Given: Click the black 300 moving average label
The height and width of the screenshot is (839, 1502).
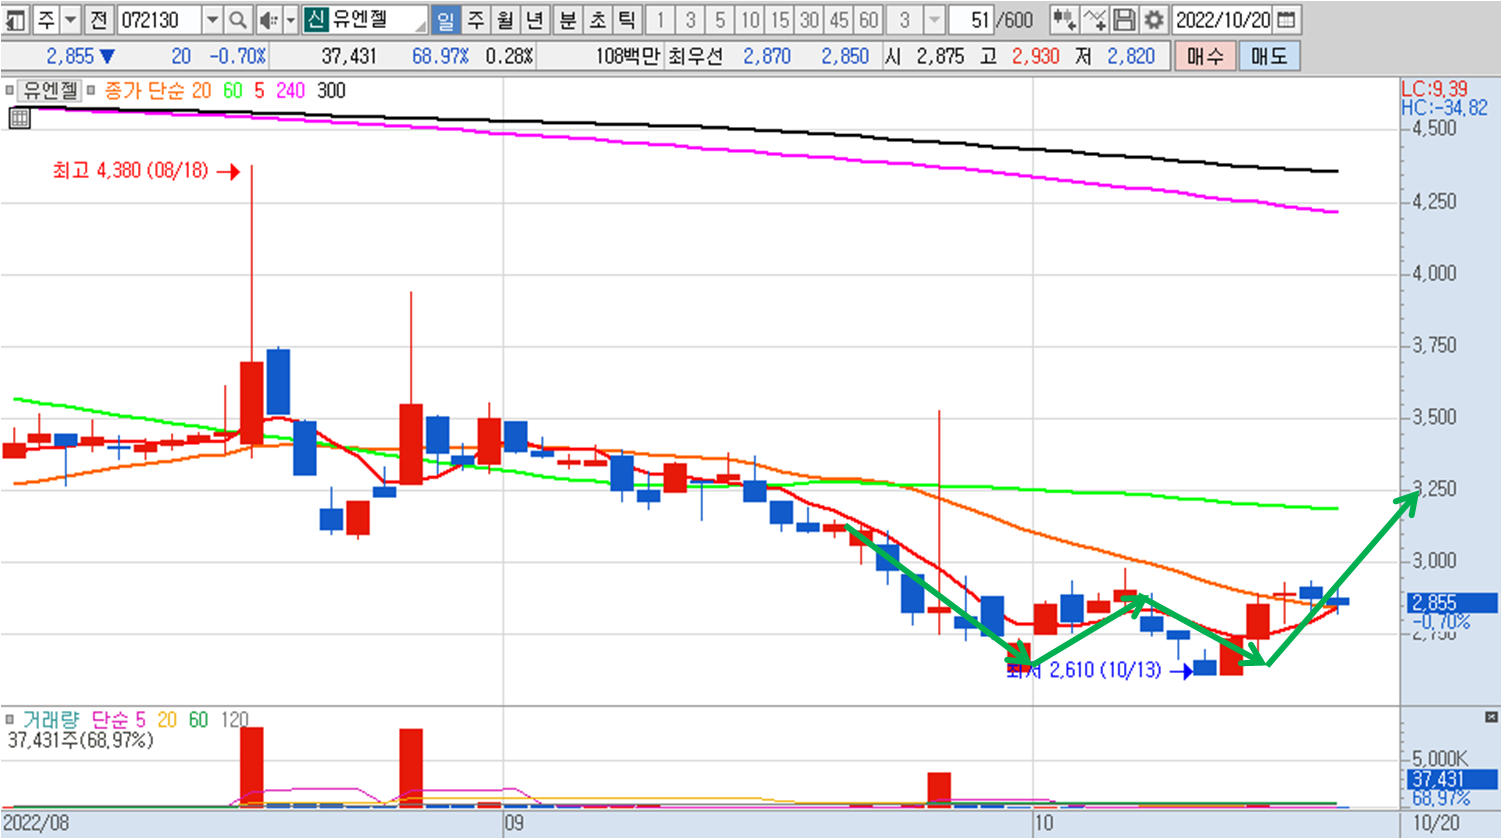Looking at the screenshot, I should click(331, 91).
